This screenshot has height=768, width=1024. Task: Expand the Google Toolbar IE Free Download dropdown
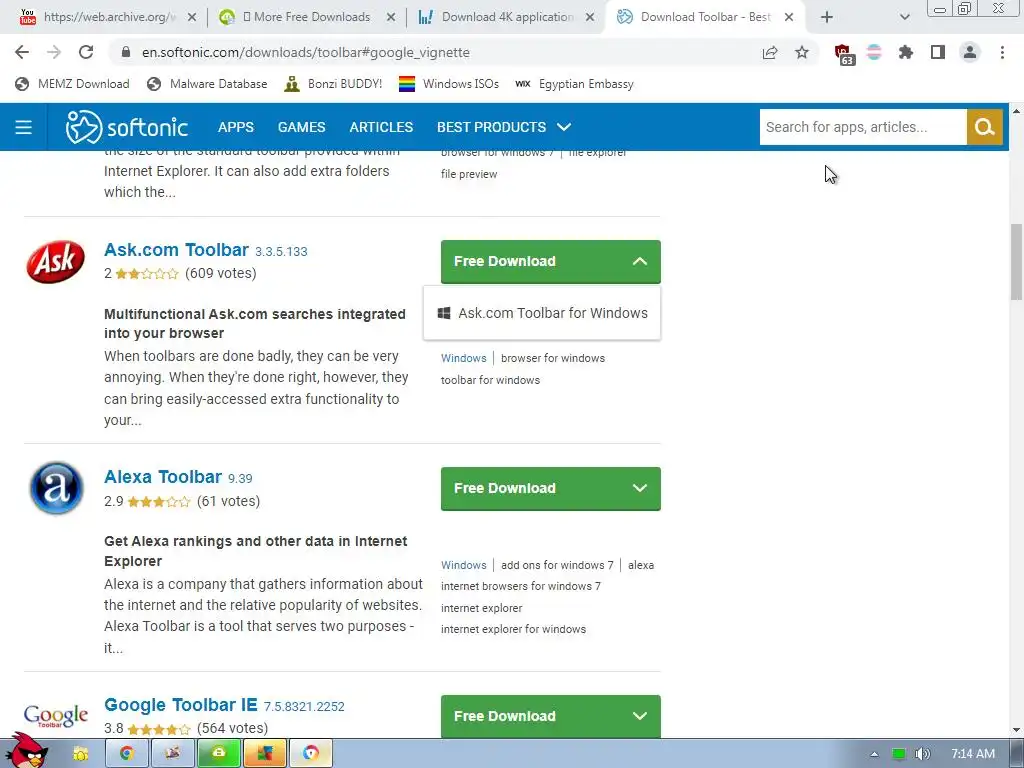coord(551,716)
